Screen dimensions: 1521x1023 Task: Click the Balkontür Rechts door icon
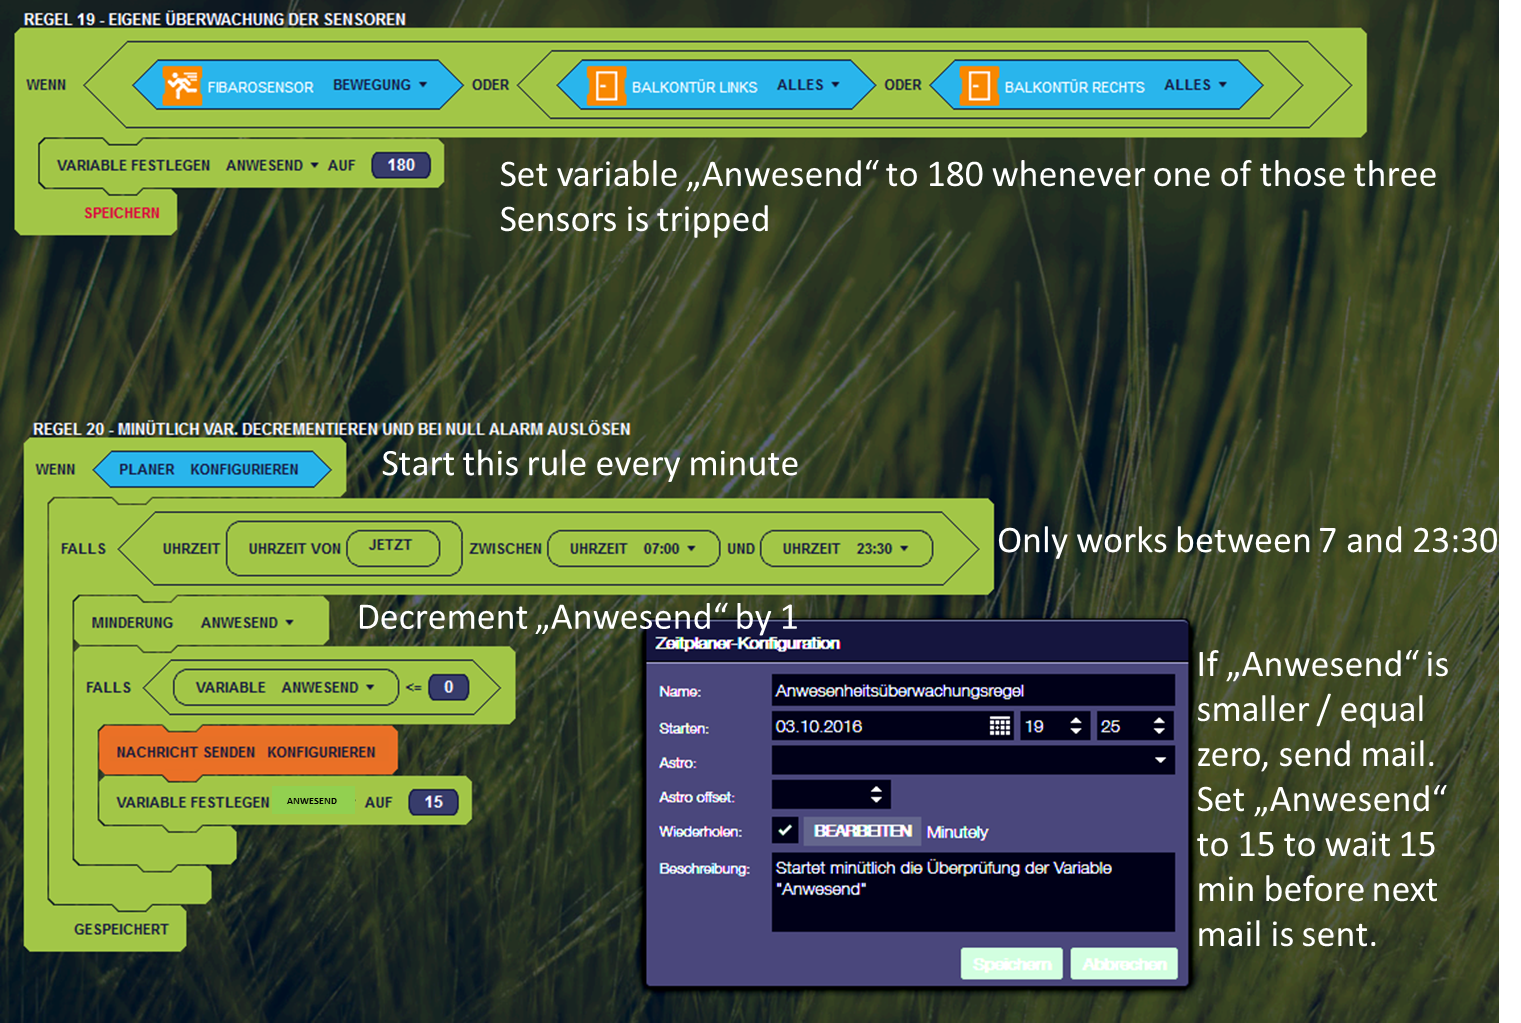click(979, 86)
